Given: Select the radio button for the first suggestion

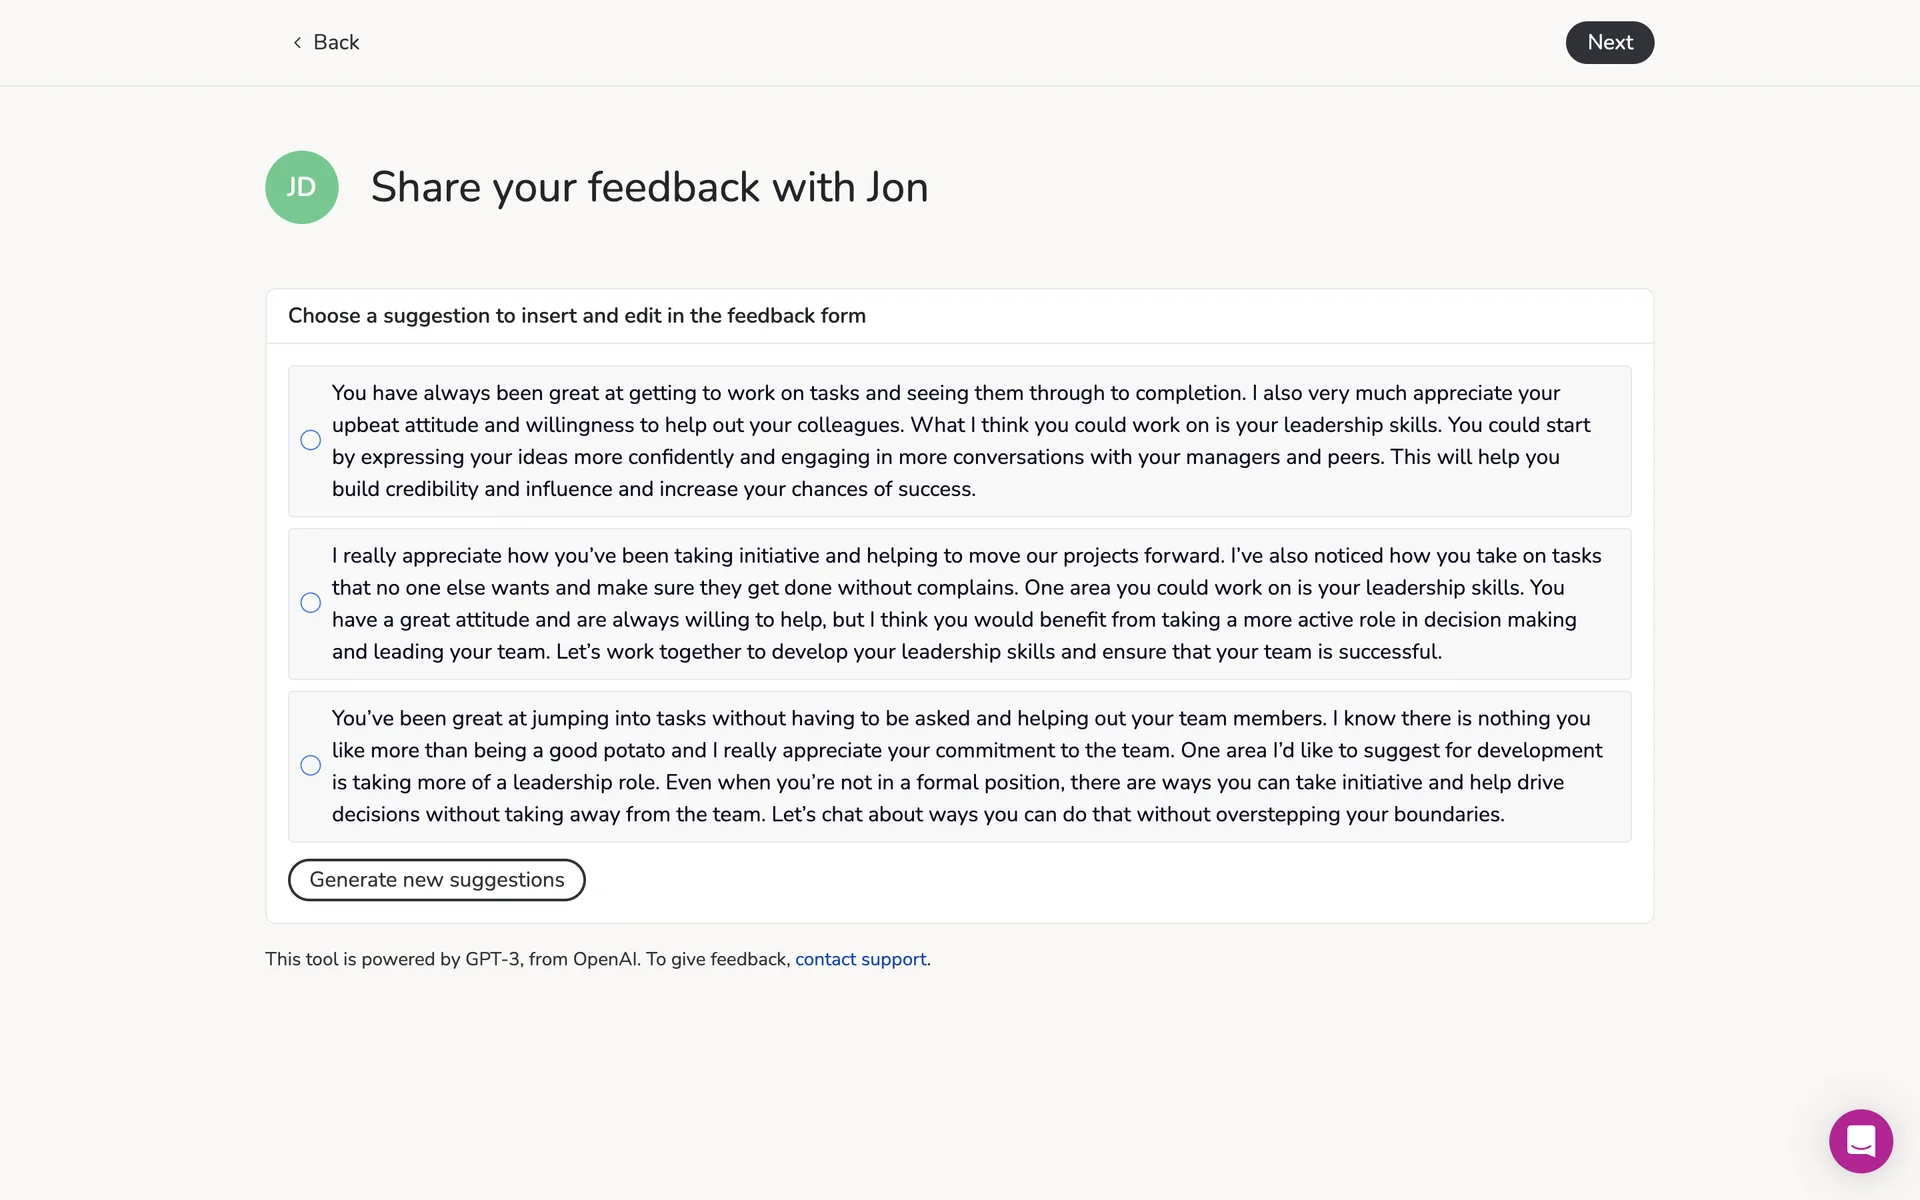Looking at the screenshot, I should (311, 440).
